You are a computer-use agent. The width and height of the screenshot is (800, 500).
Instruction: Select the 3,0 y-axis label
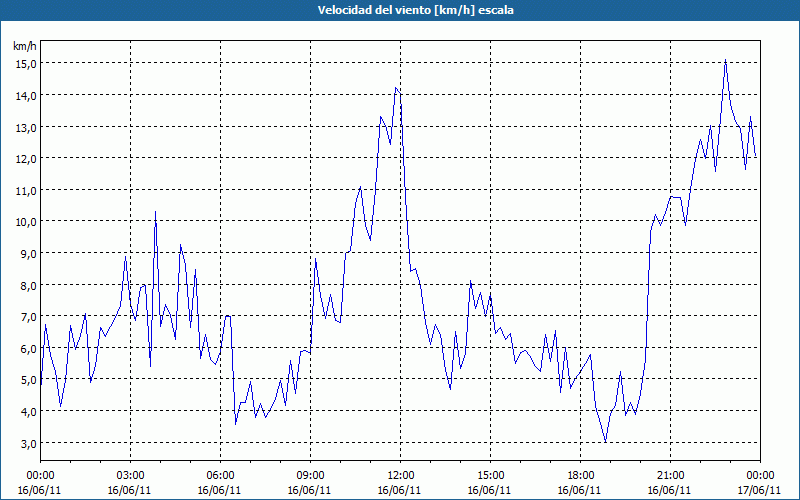click(x=25, y=443)
